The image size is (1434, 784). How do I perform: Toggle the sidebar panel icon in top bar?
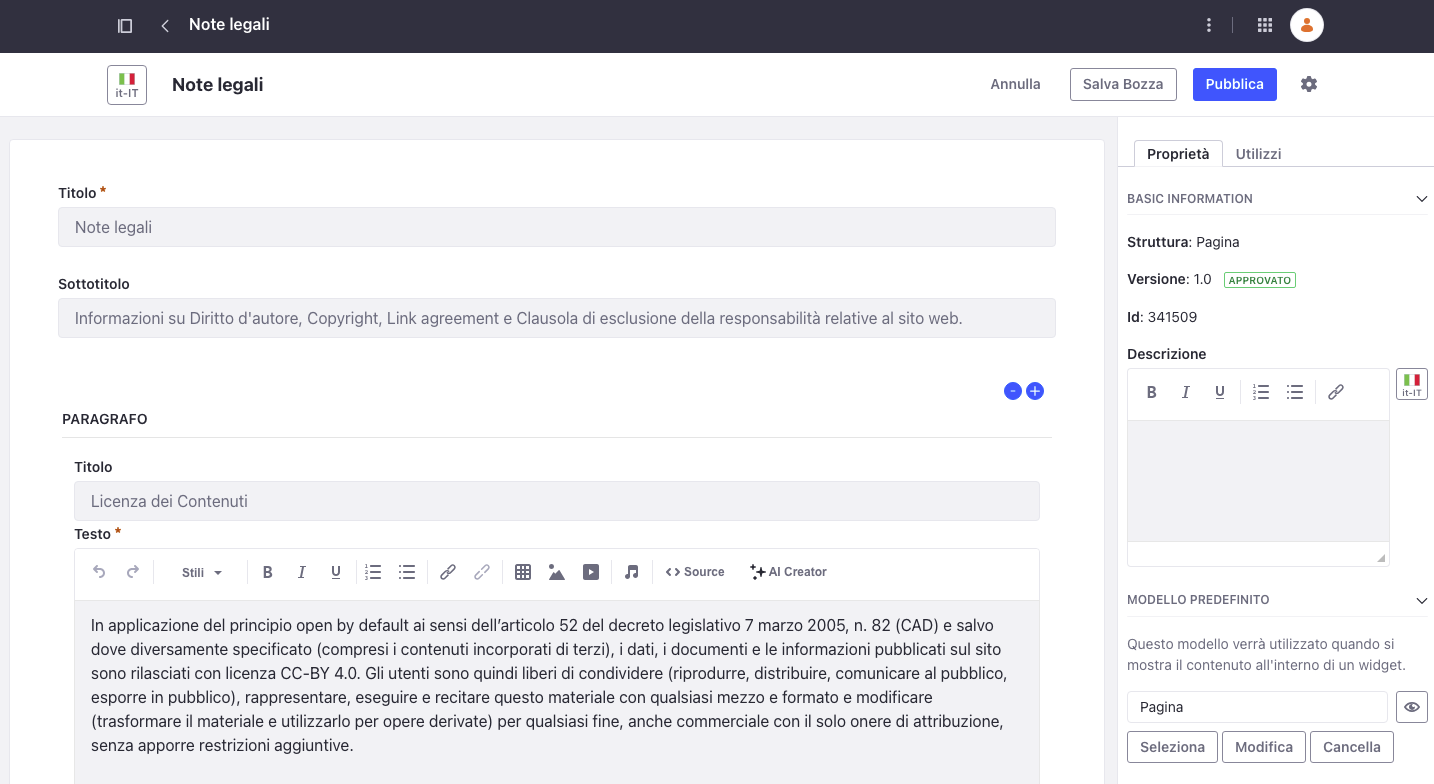(125, 25)
